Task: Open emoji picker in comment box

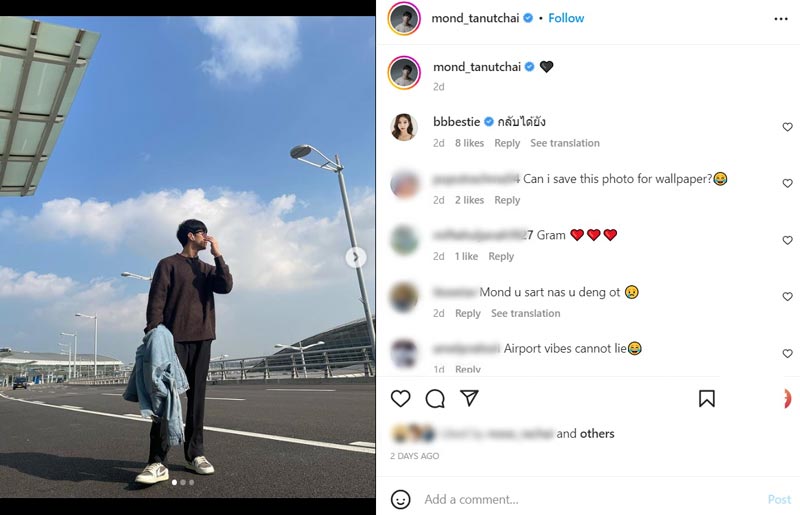Action: click(x=400, y=499)
